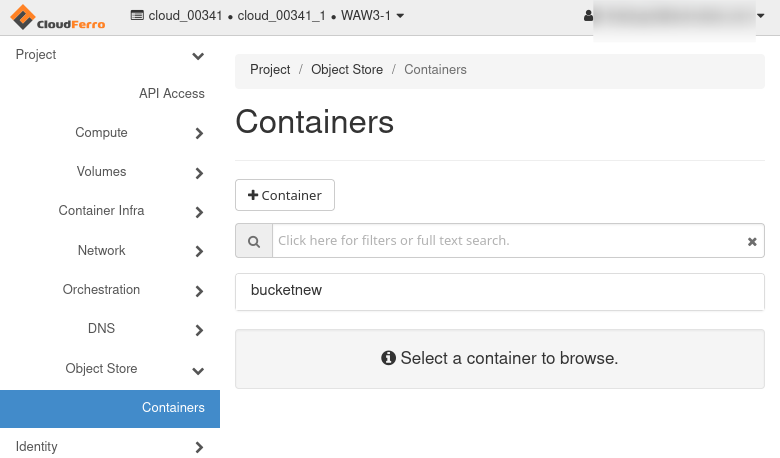Expand the Orchestration section chevron

(199, 291)
